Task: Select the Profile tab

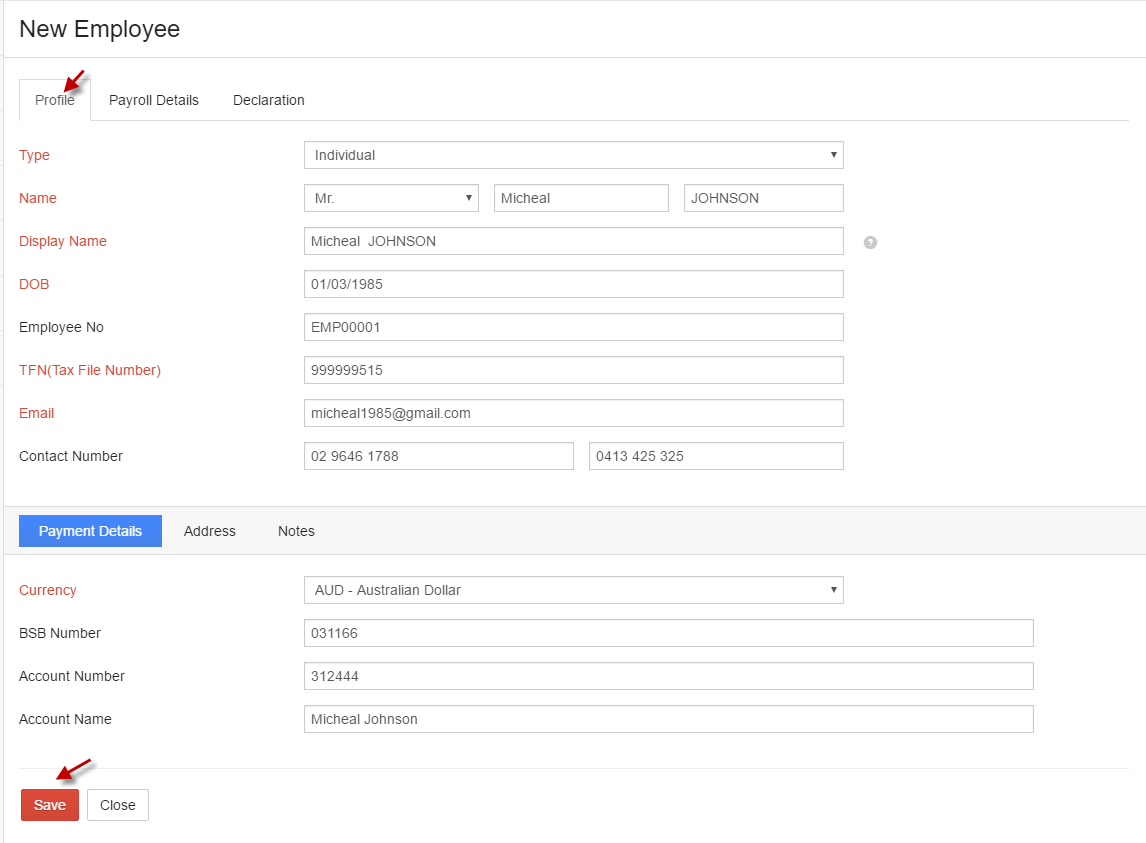Action: click(55, 100)
